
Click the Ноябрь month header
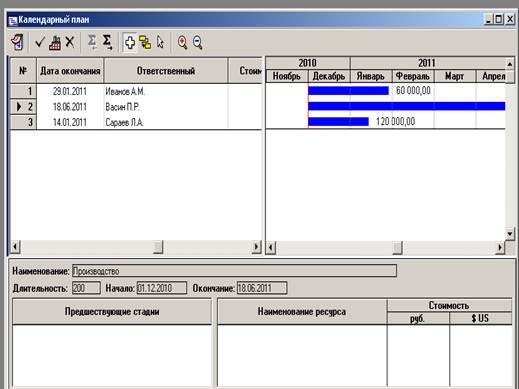pyautogui.click(x=287, y=76)
